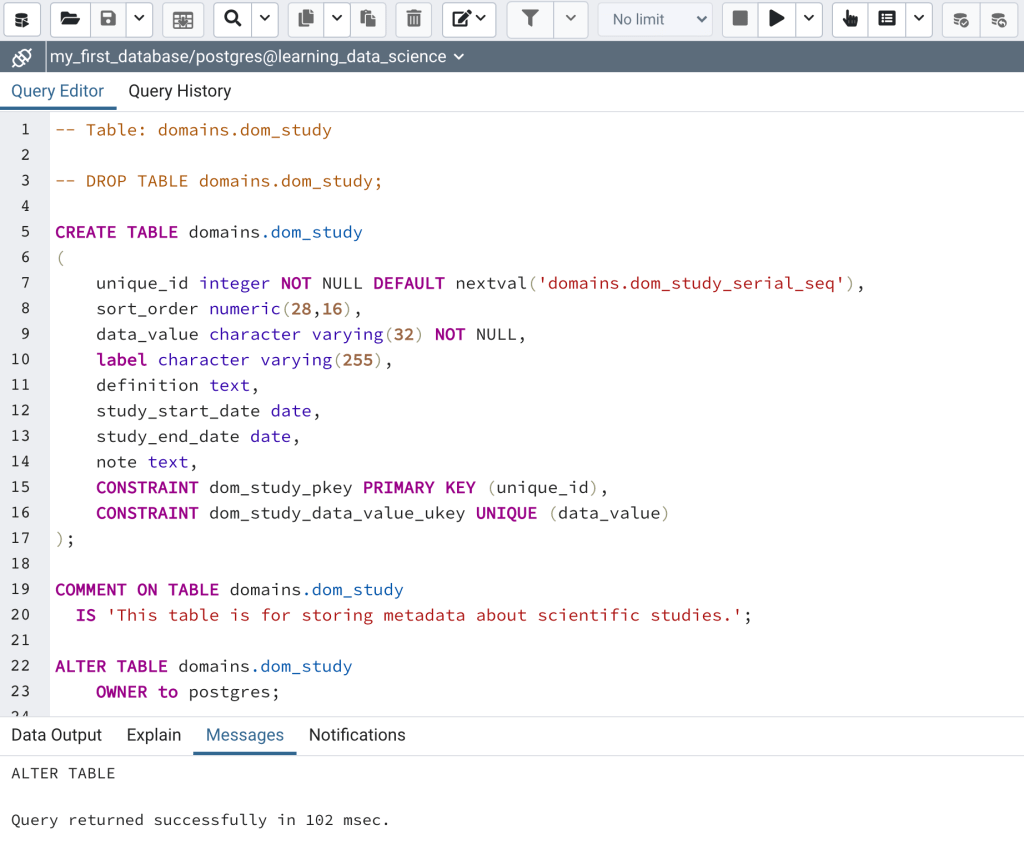Switch to the Query History tab

coord(179,91)
